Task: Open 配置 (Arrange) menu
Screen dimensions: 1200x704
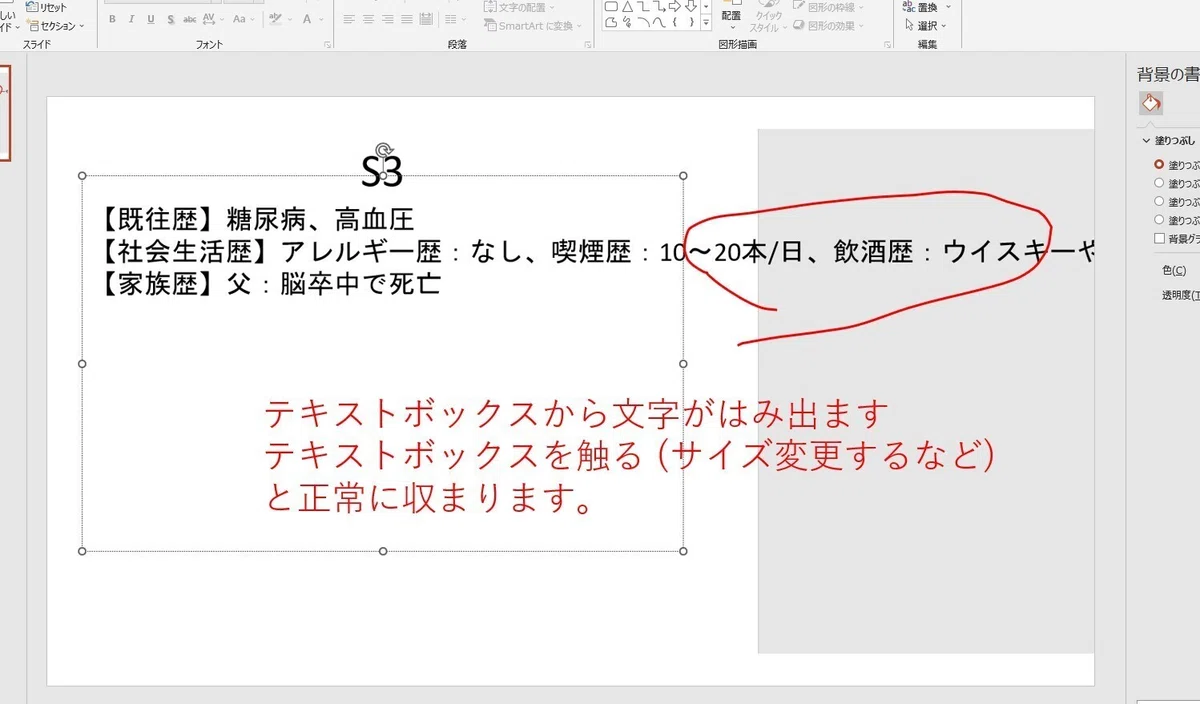Action: click(731, 17)
